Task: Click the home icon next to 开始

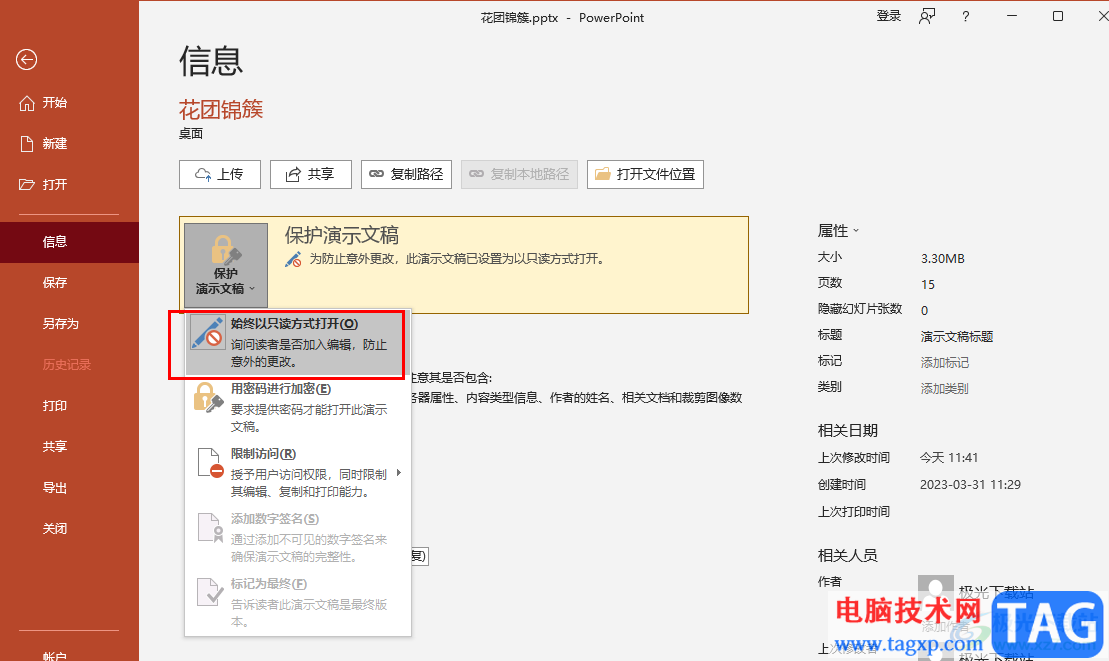Action: (27, 103)
